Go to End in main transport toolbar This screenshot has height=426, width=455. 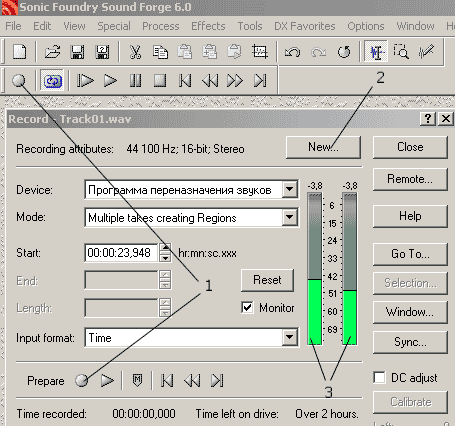point(260,81)
